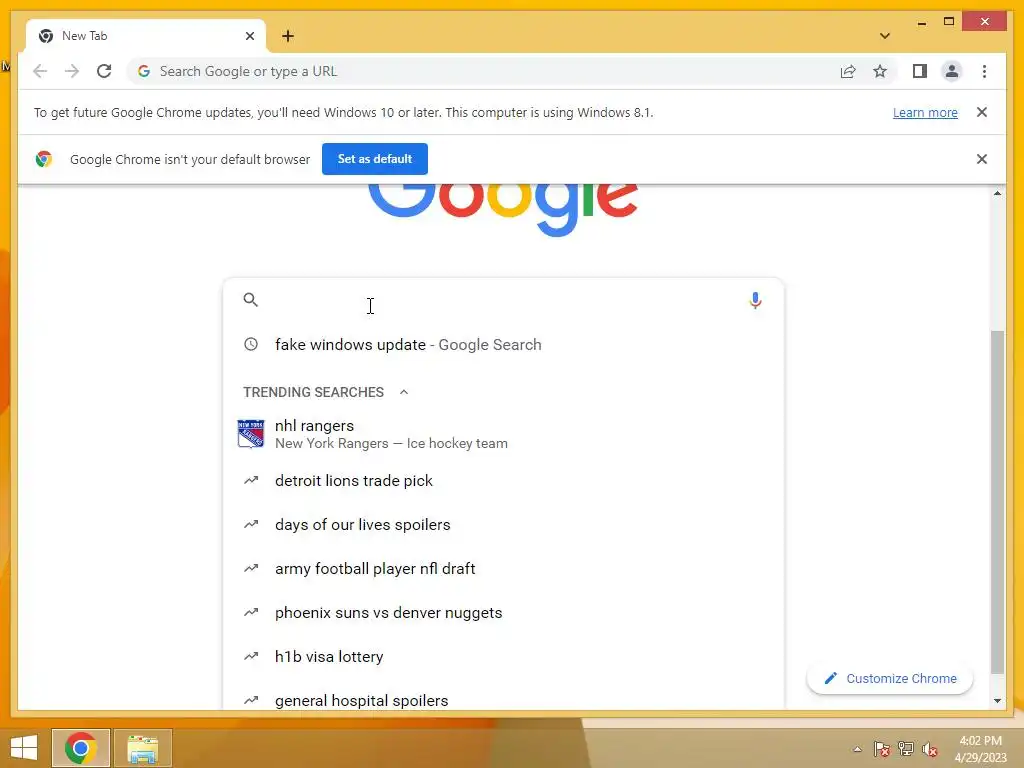Select the h1b visa lottery suggestion
Screen dimensions: 1024x768
click(503, 656)
